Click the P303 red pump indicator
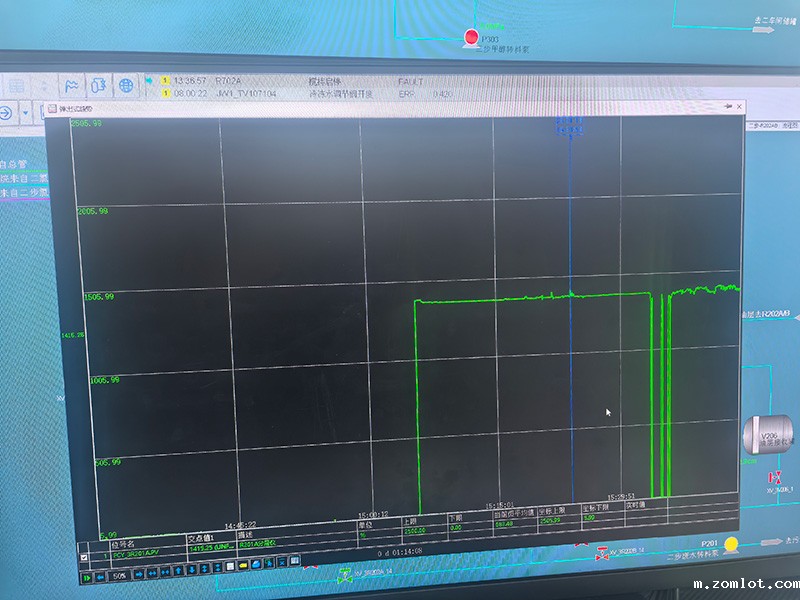The width and height of the screenshot is (800, 600). coord(471,37)
